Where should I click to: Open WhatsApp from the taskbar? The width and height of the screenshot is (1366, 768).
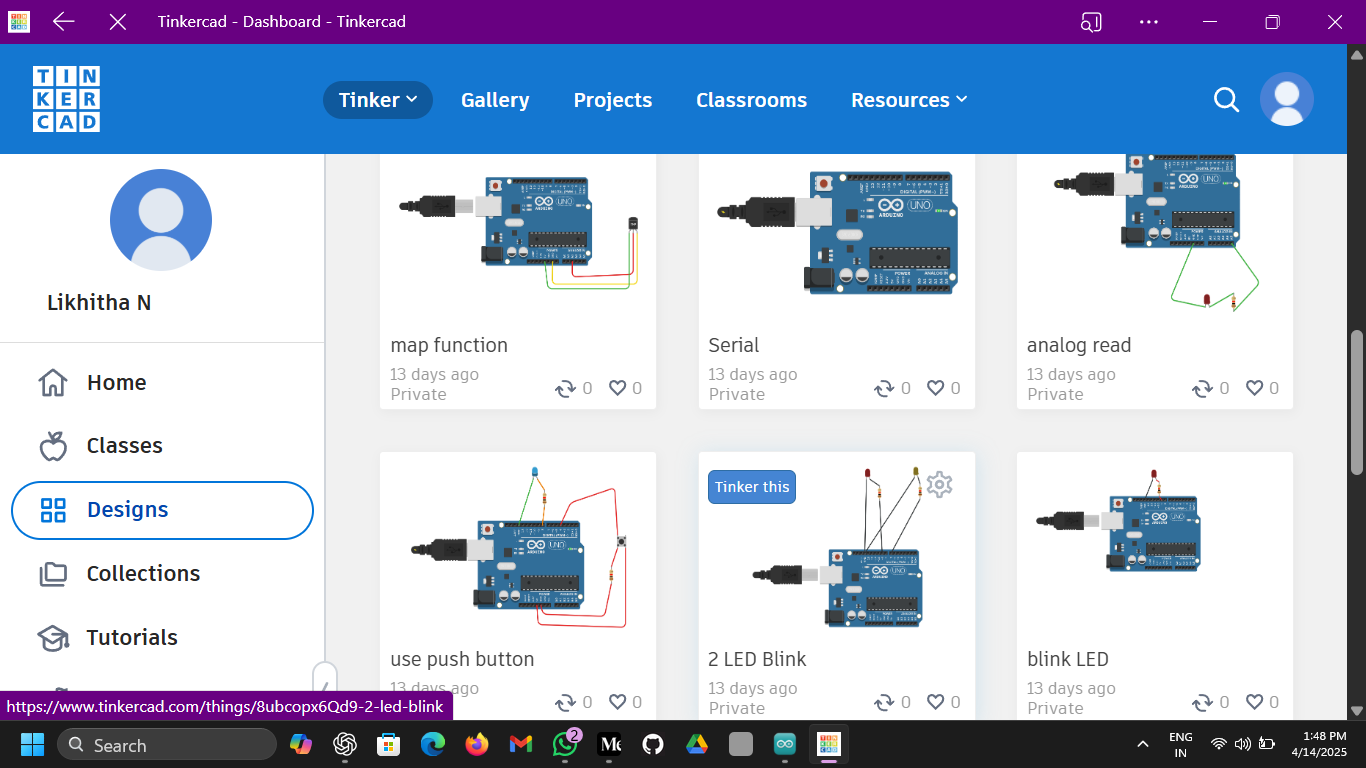click(566, 744)
